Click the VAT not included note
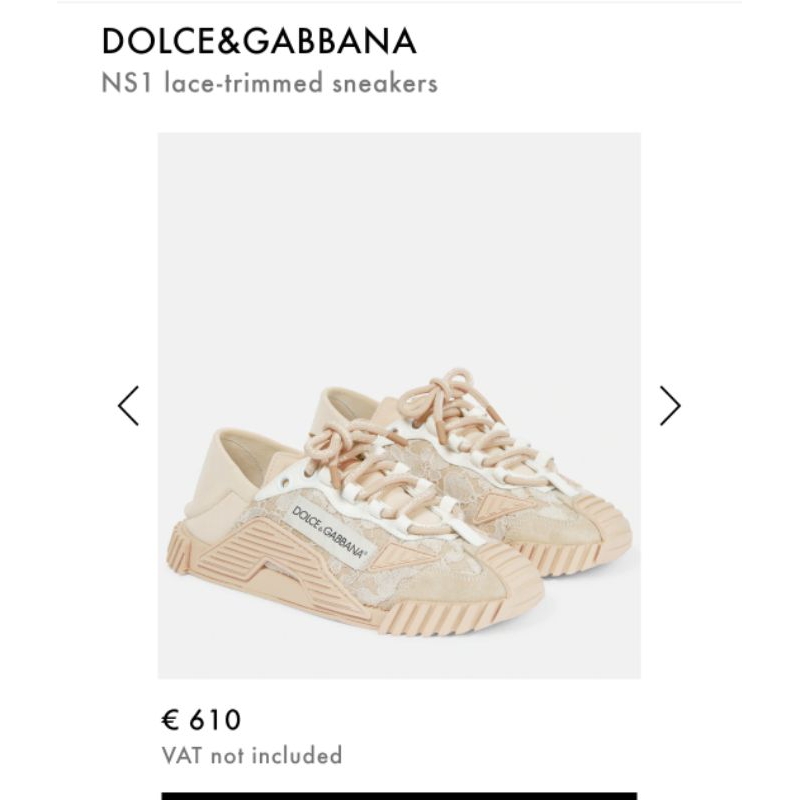This screenshot has width=800, height=800. pyautogui.click(x=252, y=756)
